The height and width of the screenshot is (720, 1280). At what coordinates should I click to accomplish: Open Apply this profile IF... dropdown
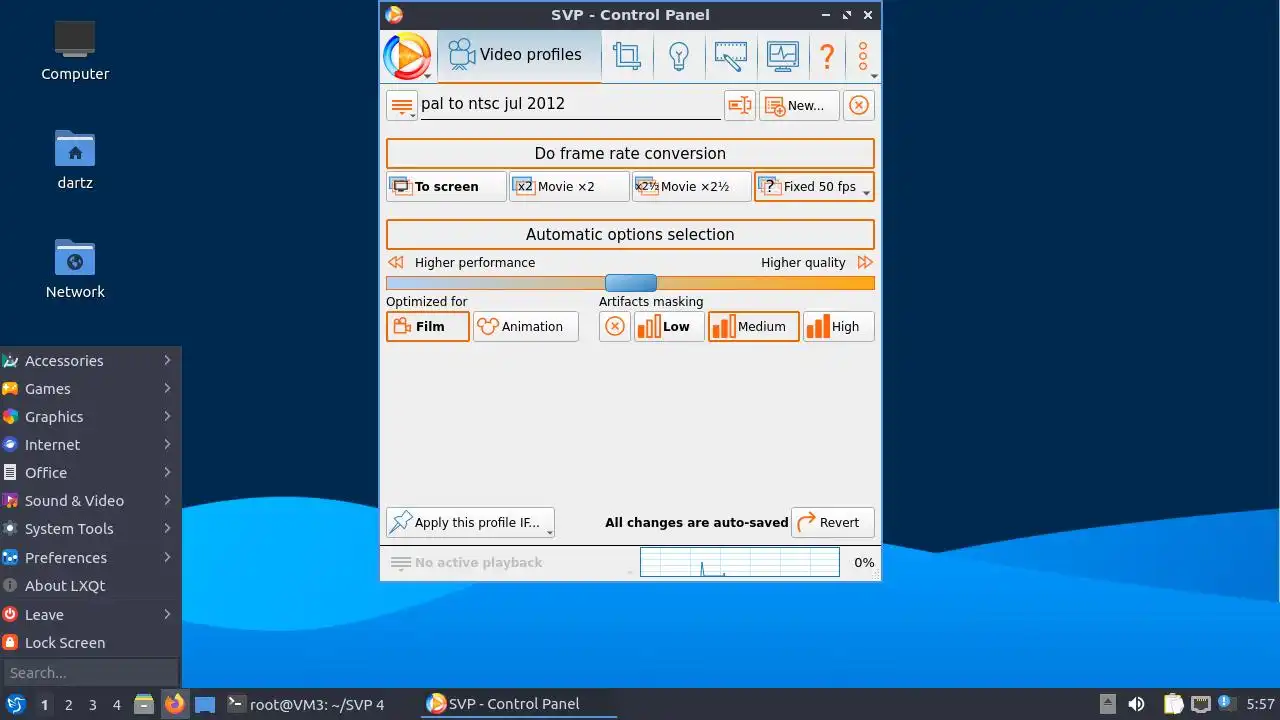(x=470, y=522)
